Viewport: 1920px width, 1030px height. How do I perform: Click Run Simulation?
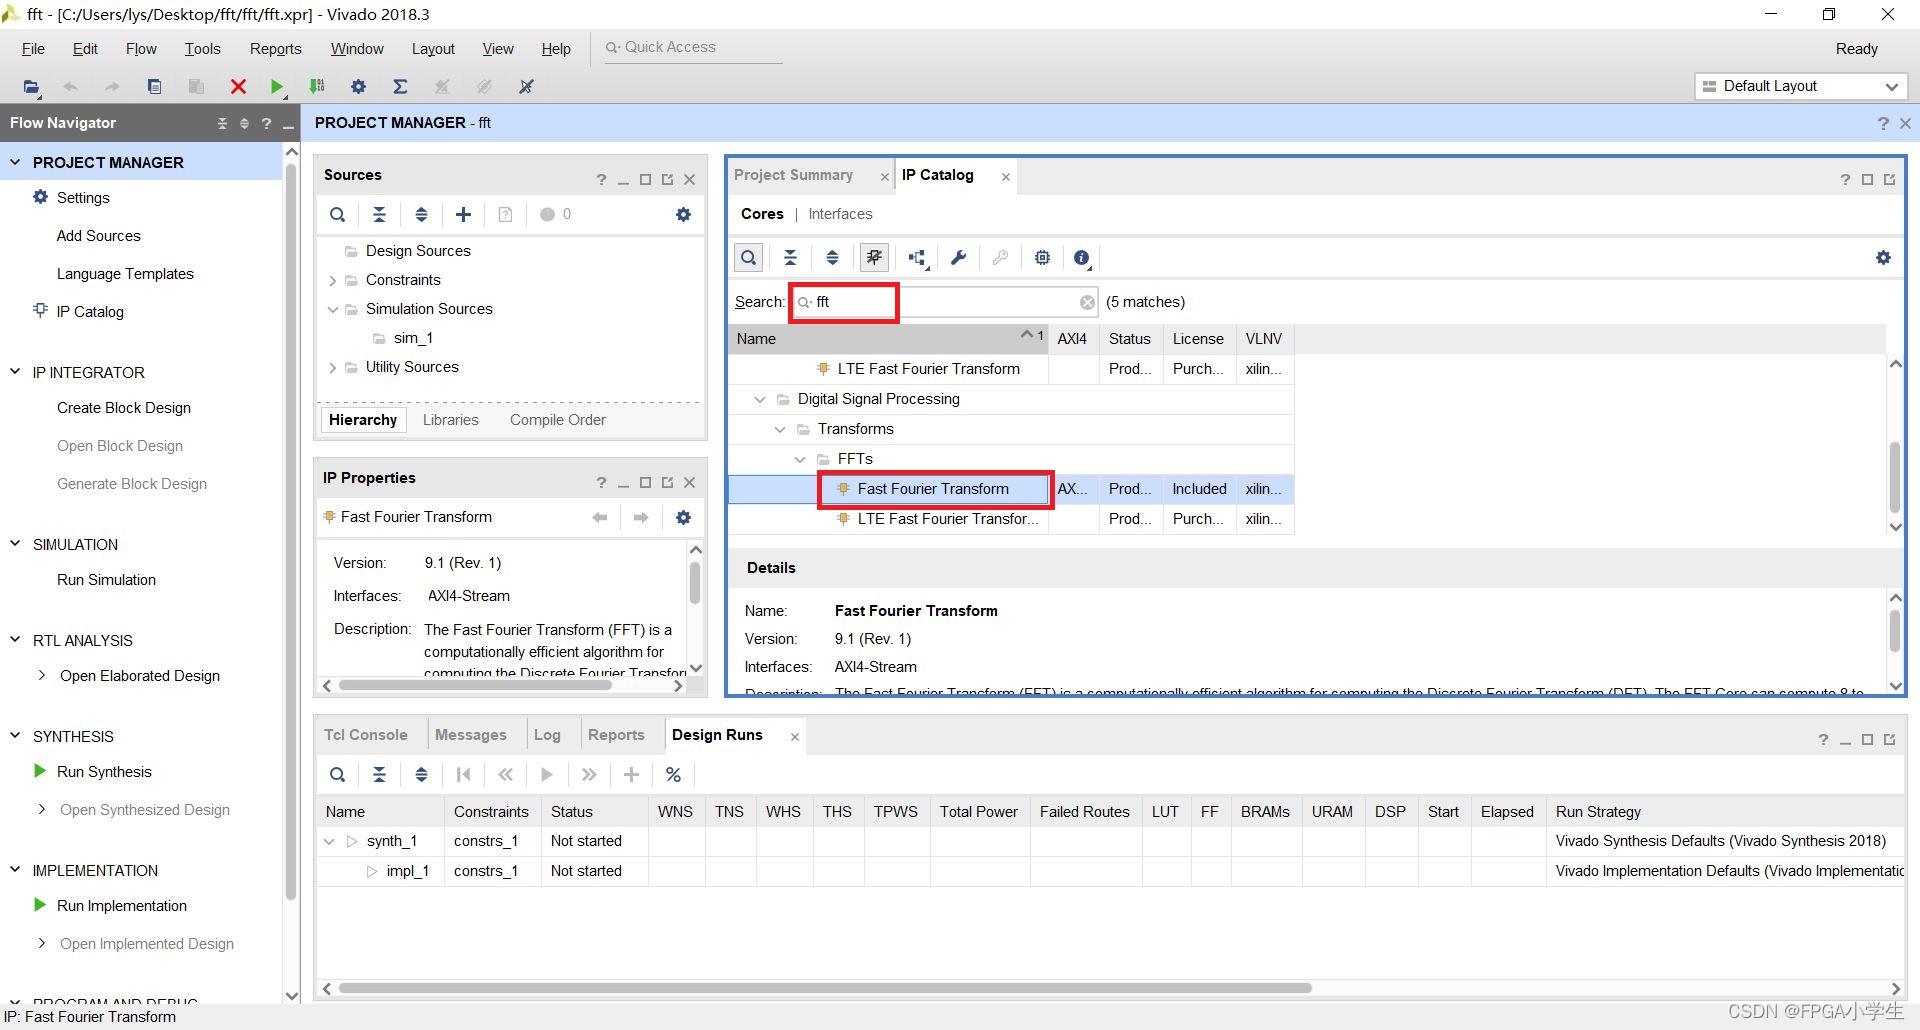coord(106,580)
